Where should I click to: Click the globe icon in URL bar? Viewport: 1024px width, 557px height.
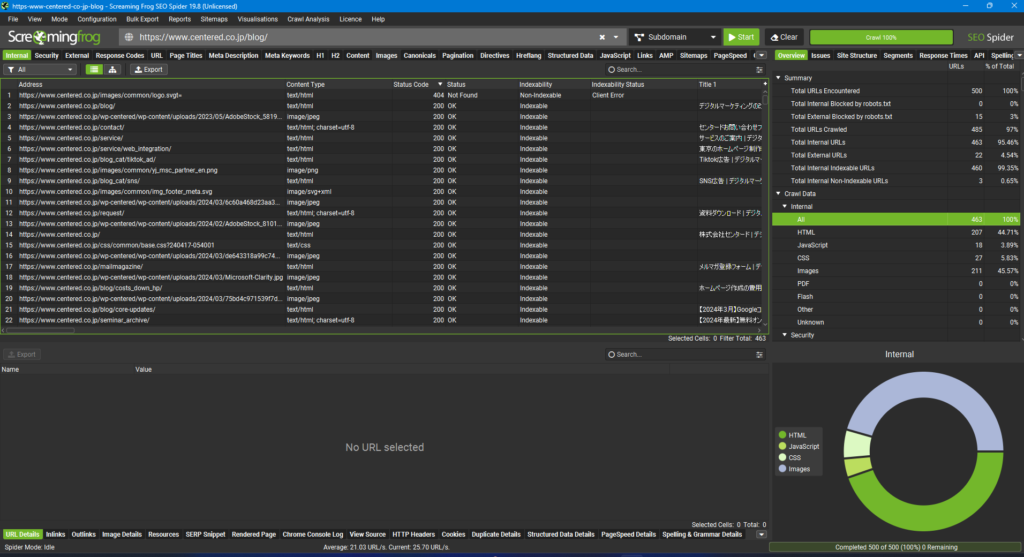(x=129, y=37)
